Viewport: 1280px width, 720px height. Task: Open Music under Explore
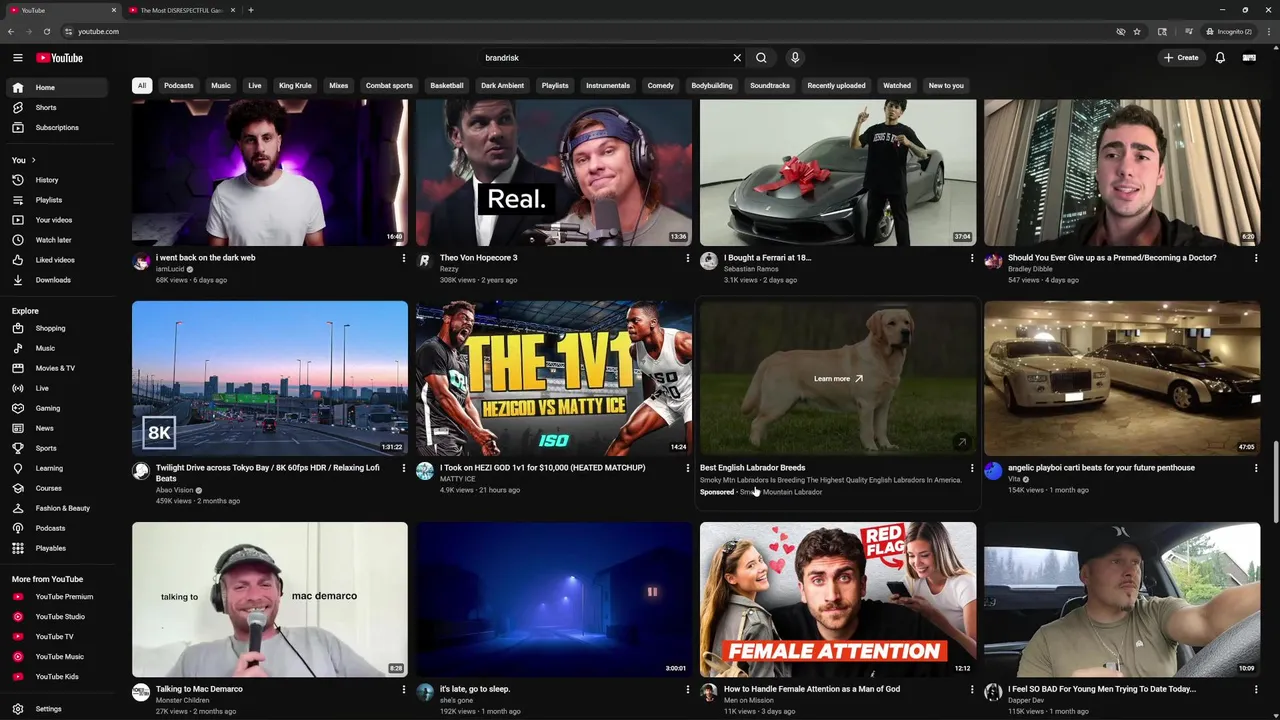tap(59, 348)
